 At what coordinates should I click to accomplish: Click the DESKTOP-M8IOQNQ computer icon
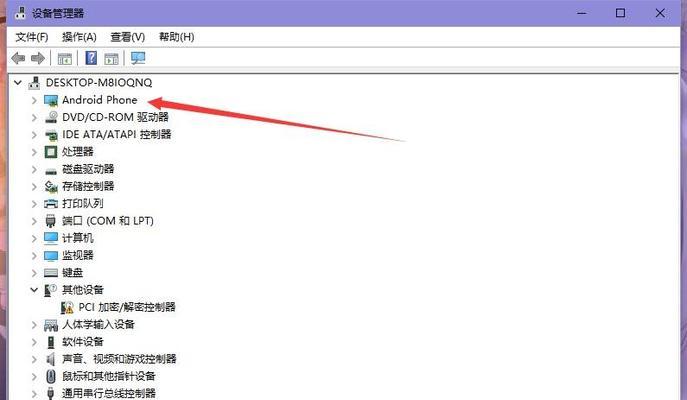[x=34, y=83]
